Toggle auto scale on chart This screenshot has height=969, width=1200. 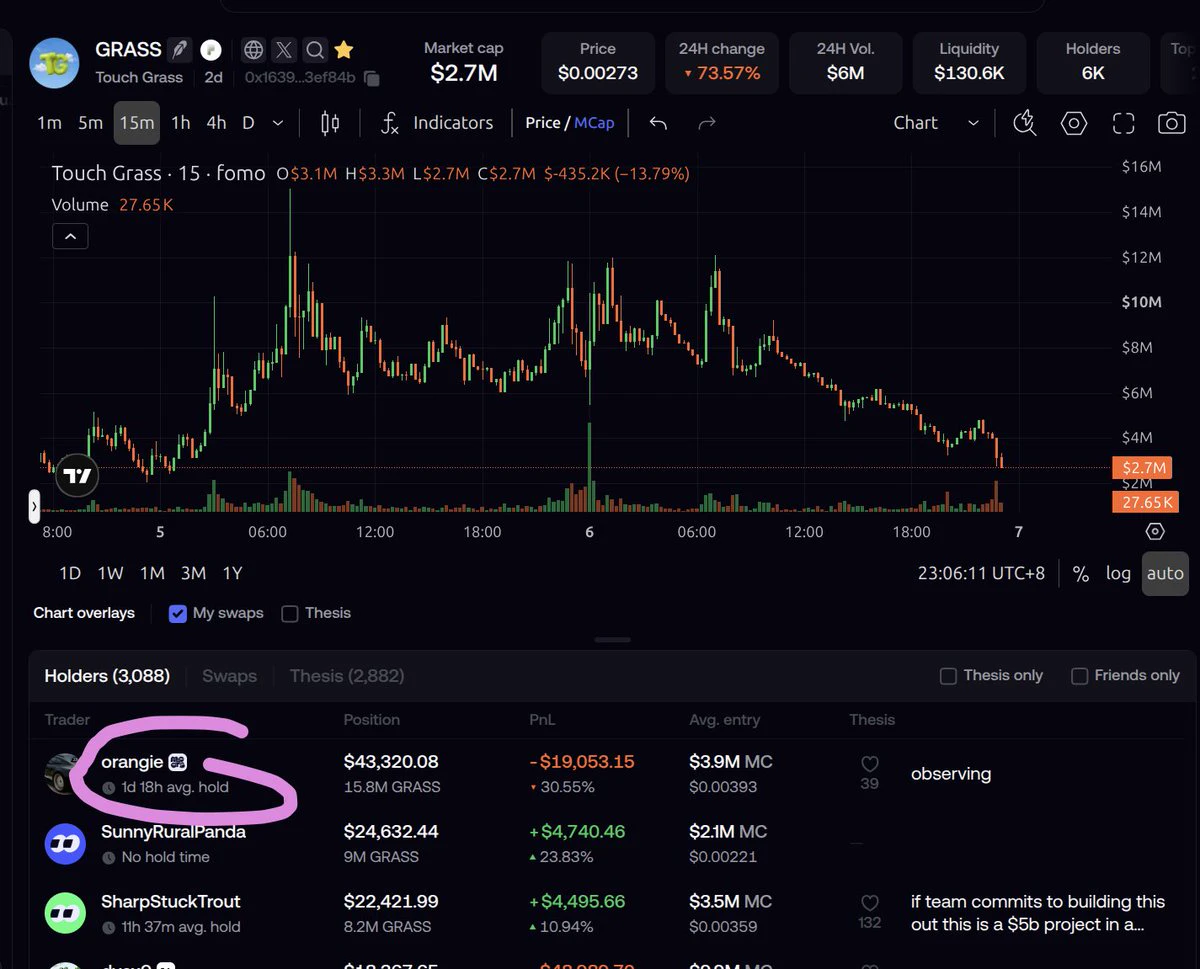coord(1165,573)
